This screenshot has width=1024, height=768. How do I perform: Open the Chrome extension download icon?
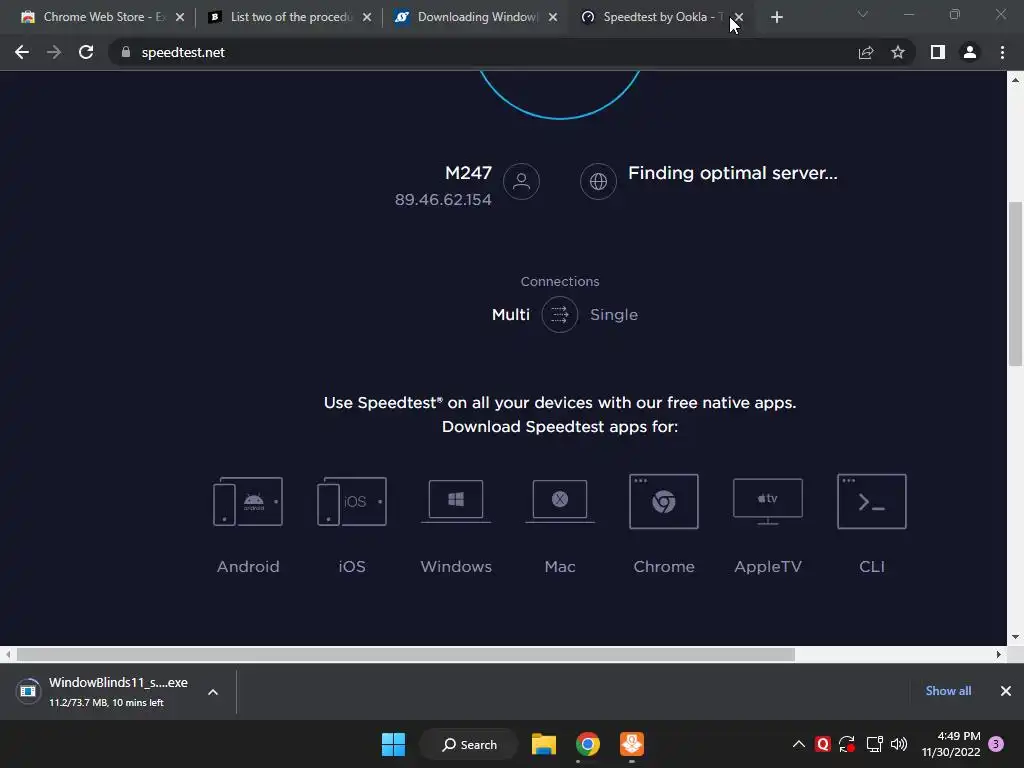tap(664, 502)
